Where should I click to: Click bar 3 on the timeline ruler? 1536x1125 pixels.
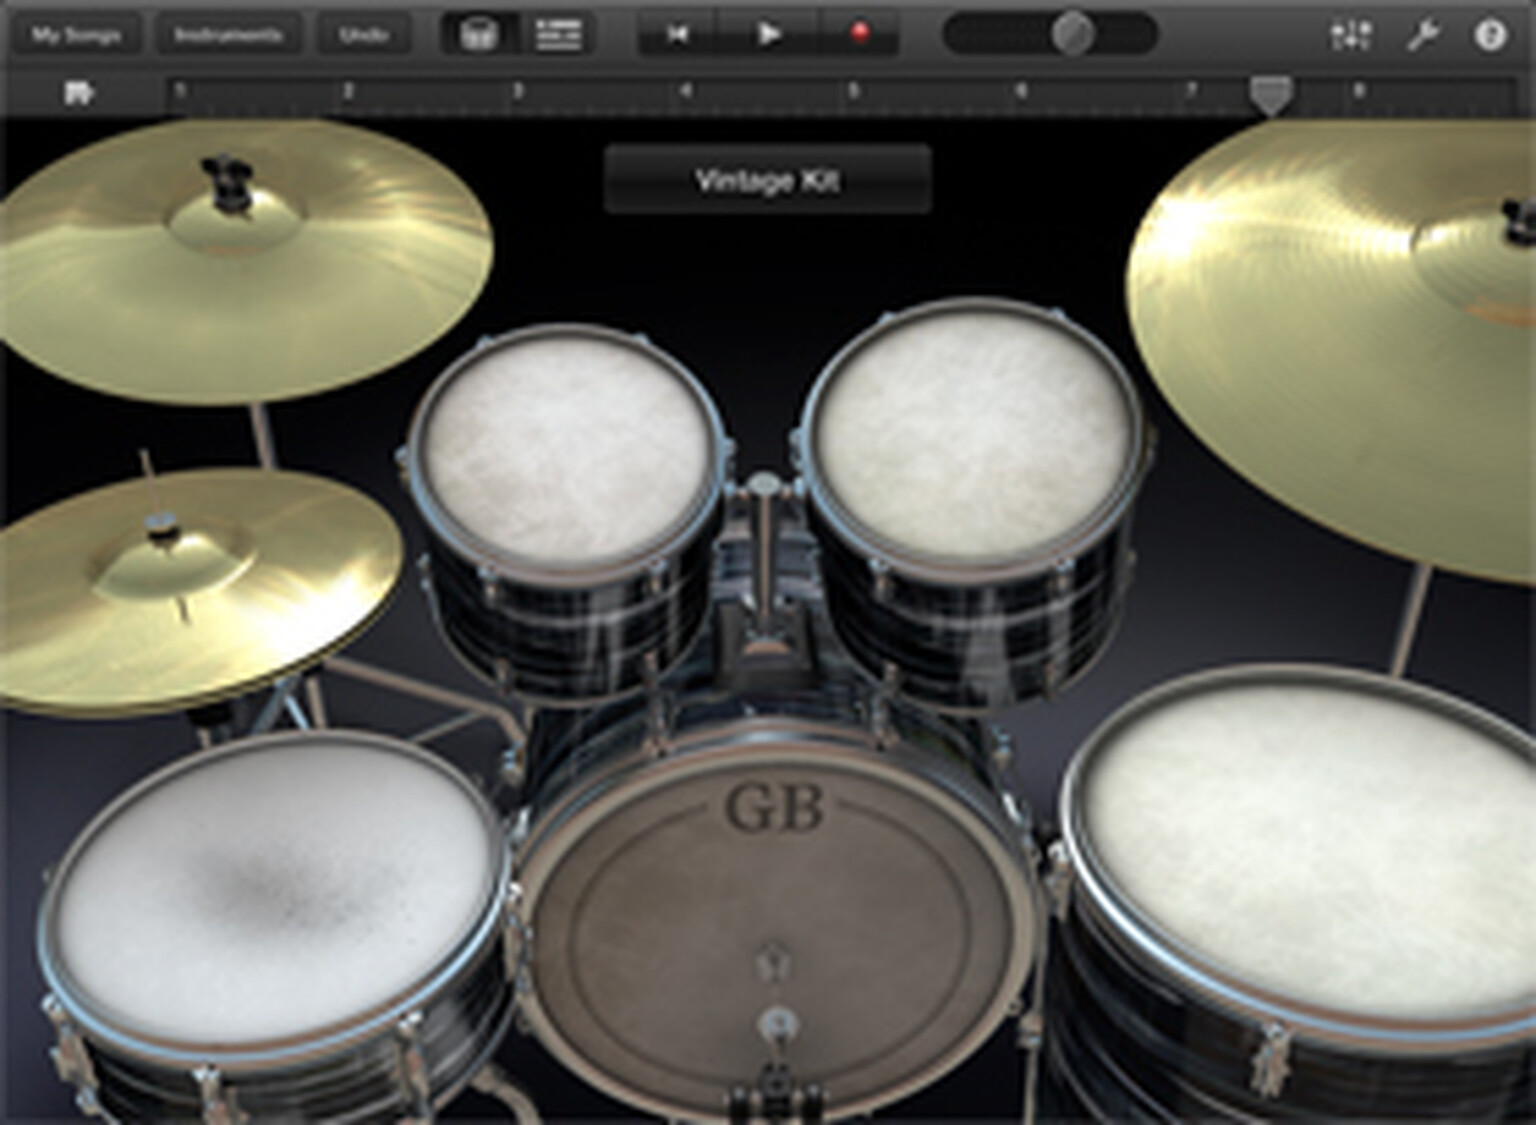pos(517,91)
